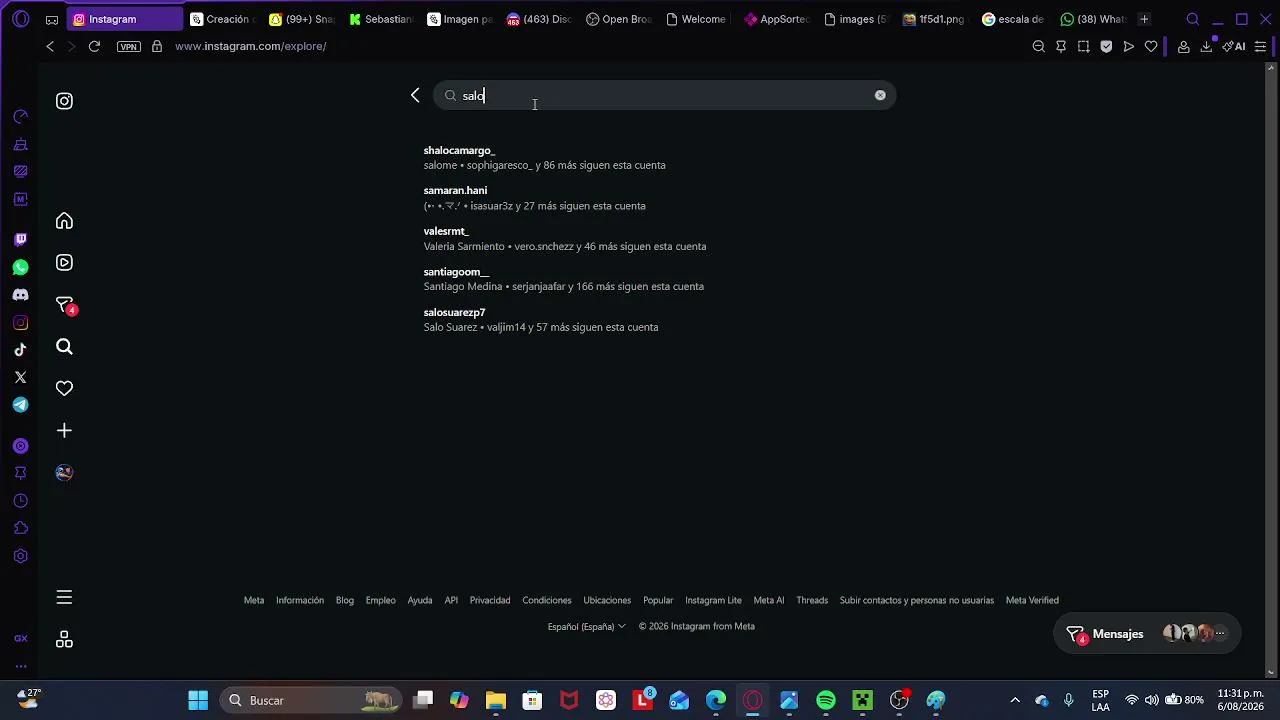The image size is (1280, 720).
Task: Open bookmarks heart icon in browser toolbar
Action: (1151, 46)
